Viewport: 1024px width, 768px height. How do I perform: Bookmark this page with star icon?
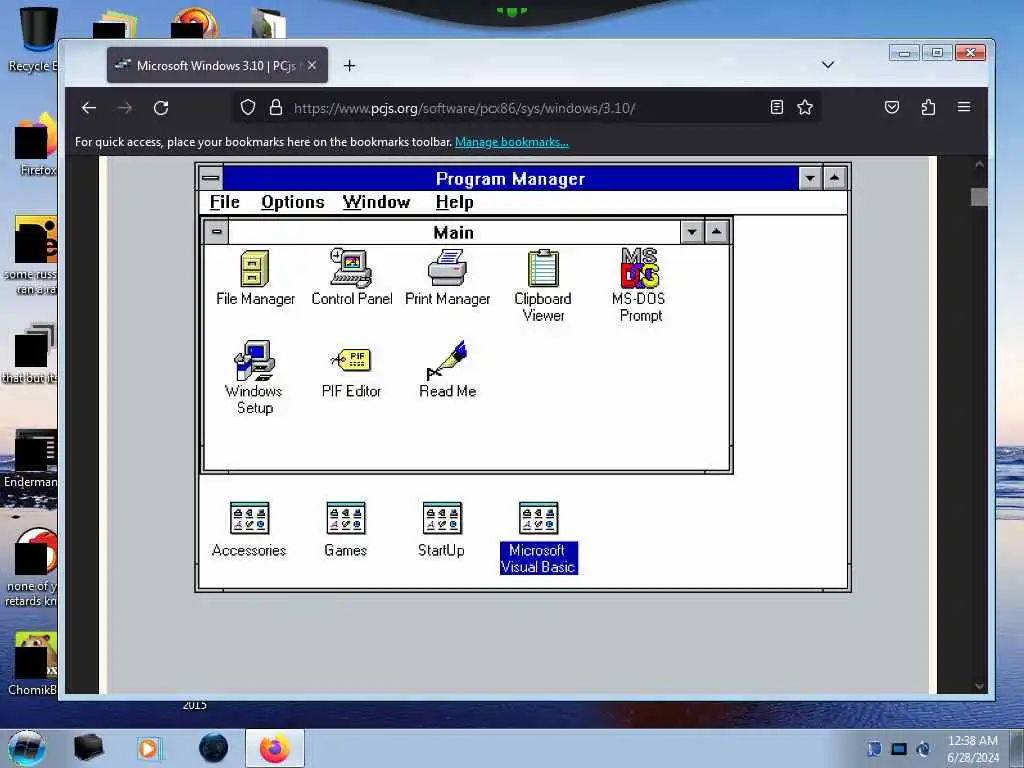click(805, 107)
